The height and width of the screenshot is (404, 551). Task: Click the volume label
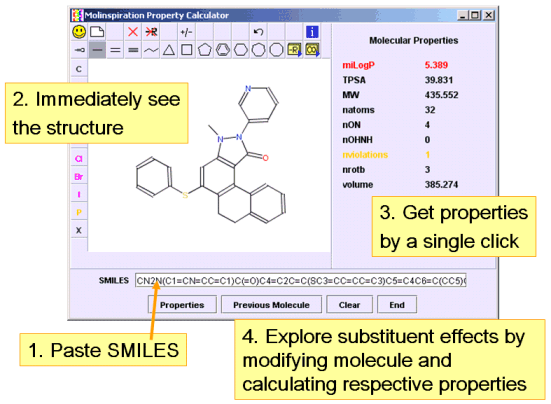click(x=358, y=185)
